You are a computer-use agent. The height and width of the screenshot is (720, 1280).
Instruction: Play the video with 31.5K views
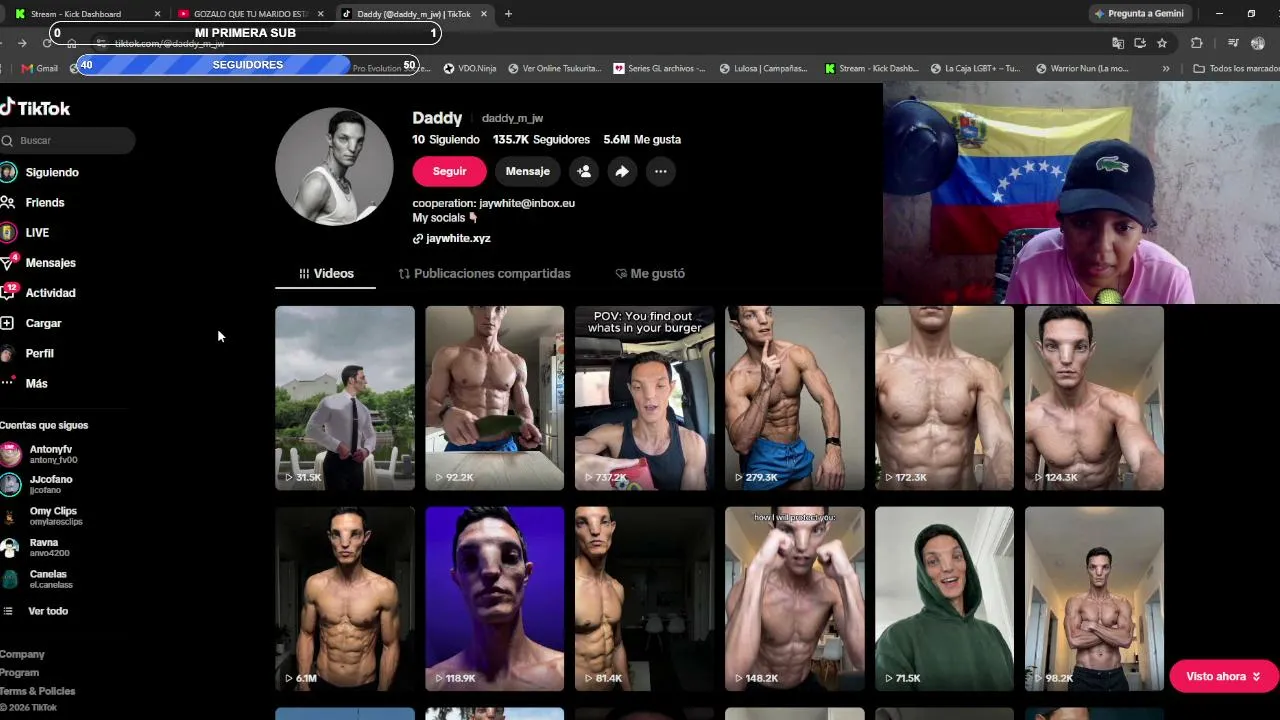(345, 398)
